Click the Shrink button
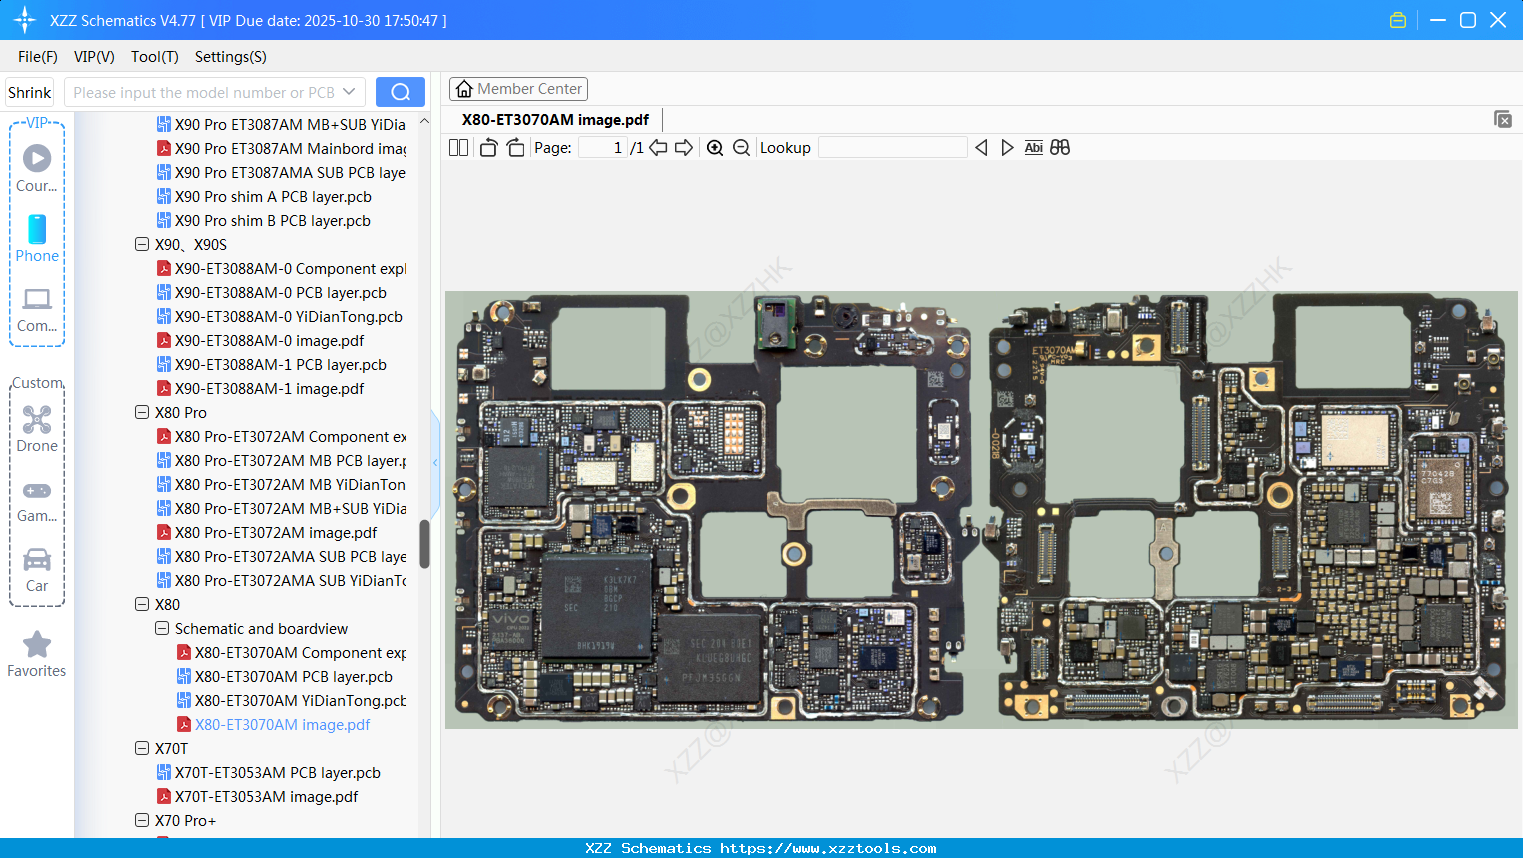Image resolution: width=1523 pixels, height=858 pixels. tap(28, 91)
